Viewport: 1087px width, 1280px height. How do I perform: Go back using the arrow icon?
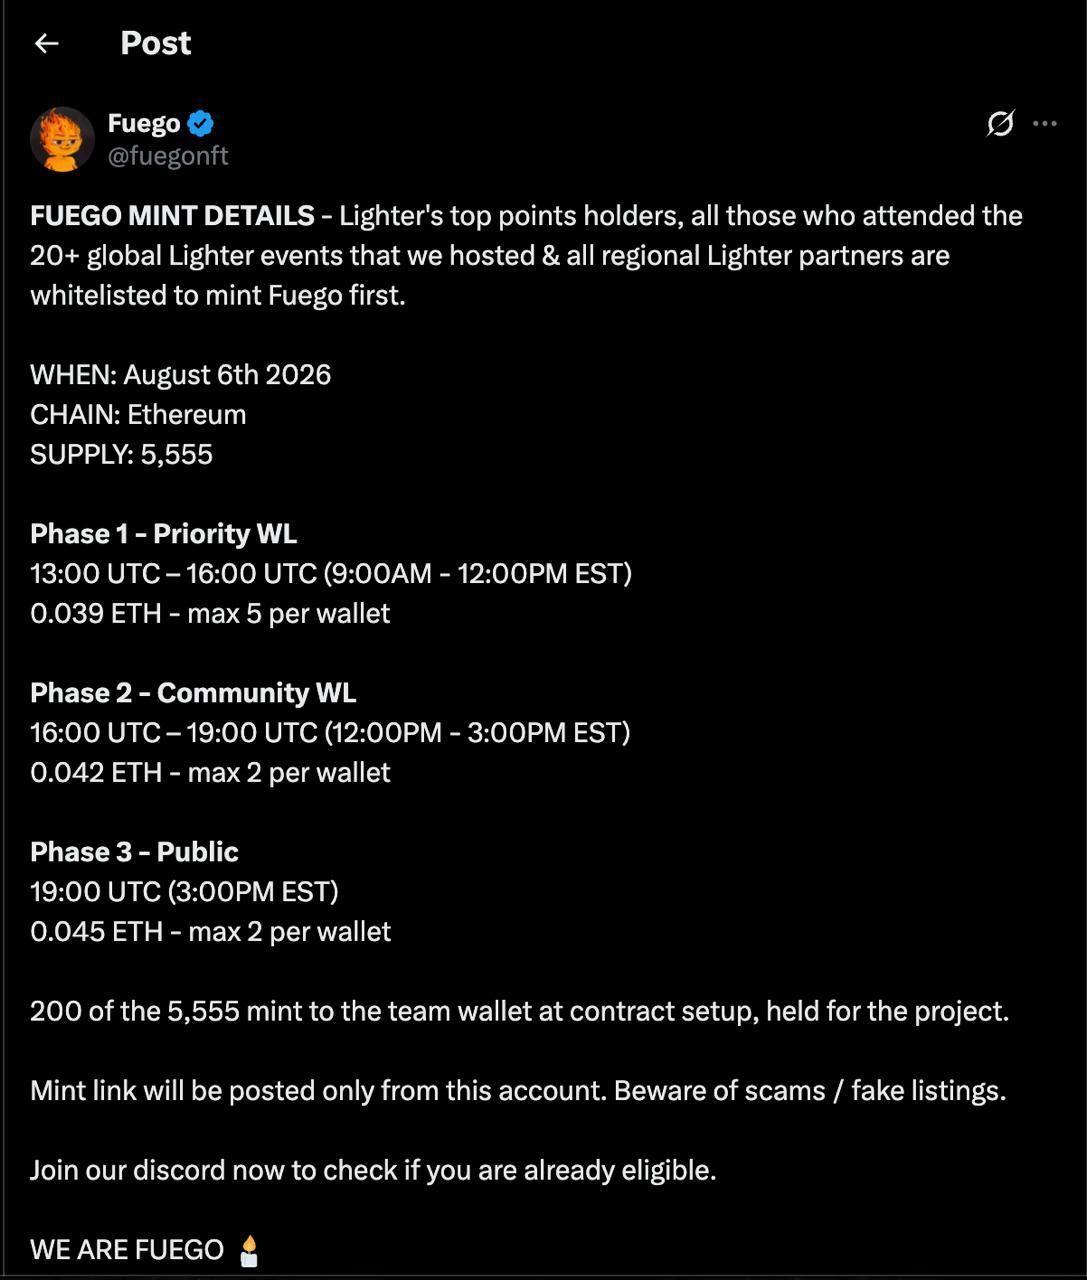coord(46,43)
